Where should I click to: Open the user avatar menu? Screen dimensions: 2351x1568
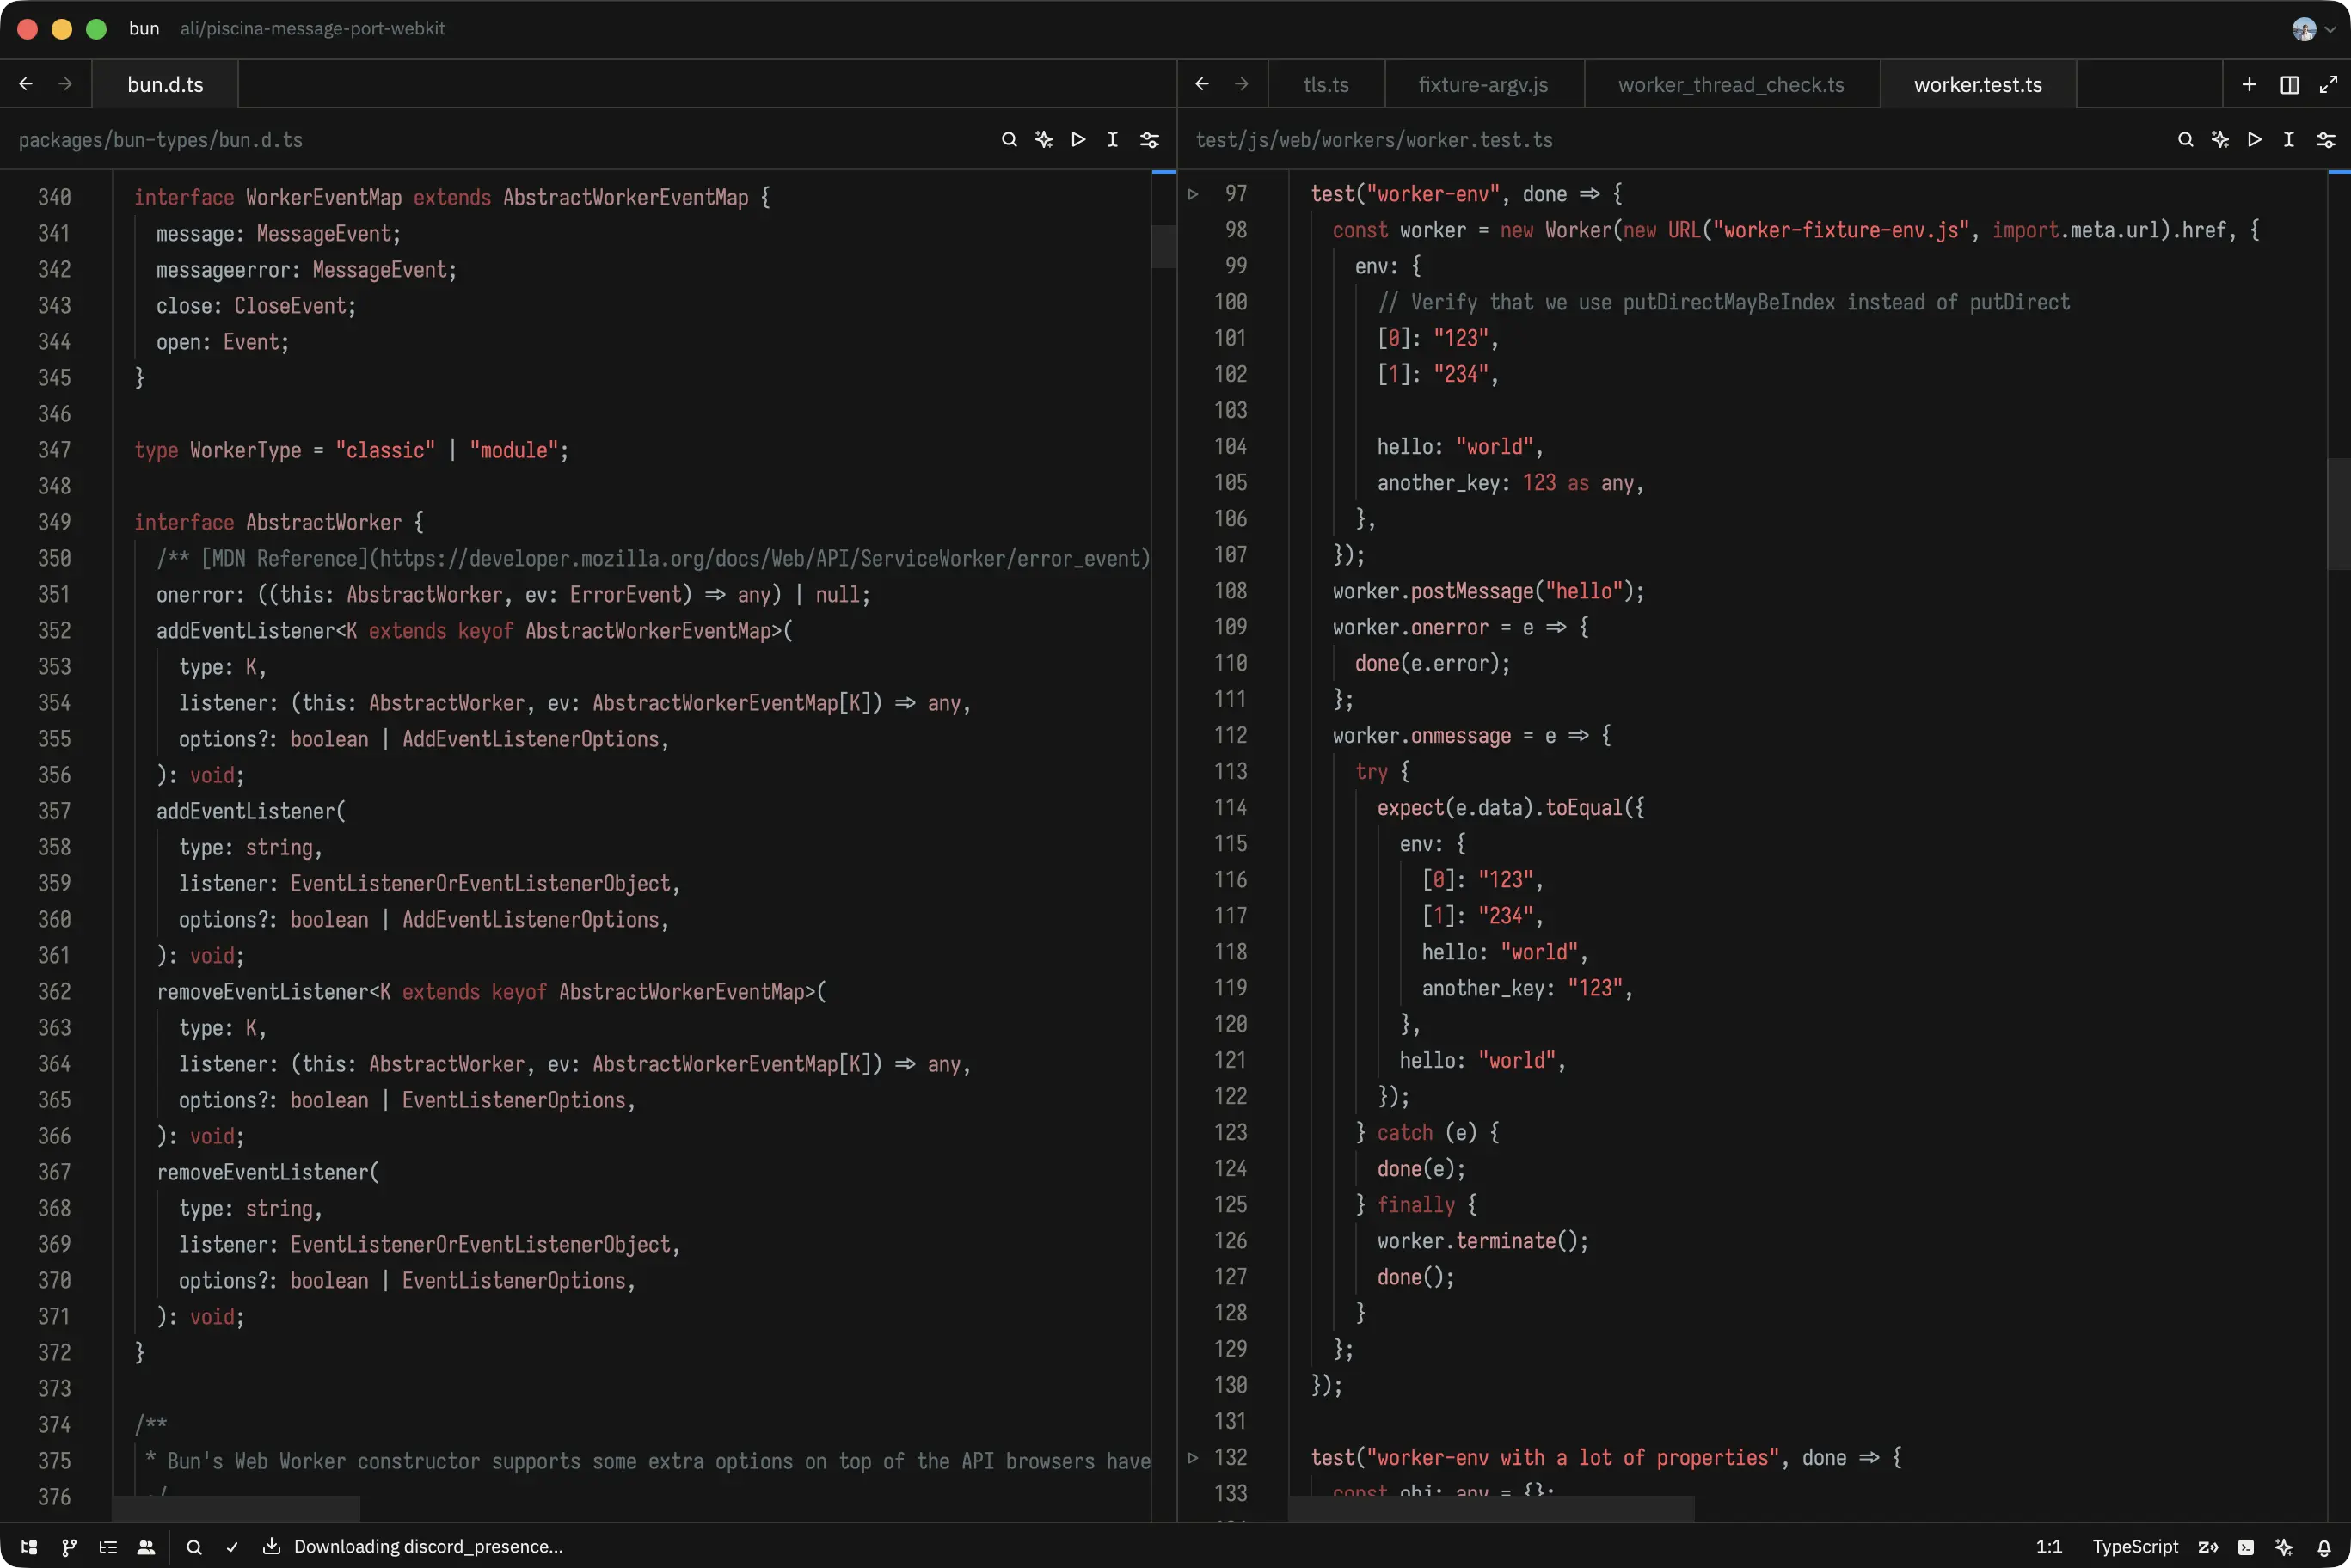(x=2313, y=29)
